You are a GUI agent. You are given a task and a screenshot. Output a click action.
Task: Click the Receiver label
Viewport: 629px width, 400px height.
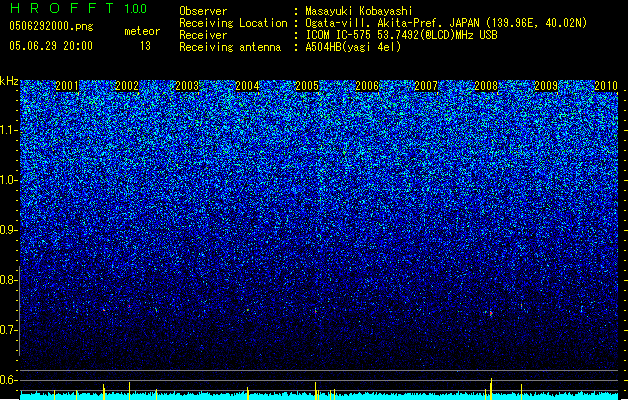click(x=203, y=35)
